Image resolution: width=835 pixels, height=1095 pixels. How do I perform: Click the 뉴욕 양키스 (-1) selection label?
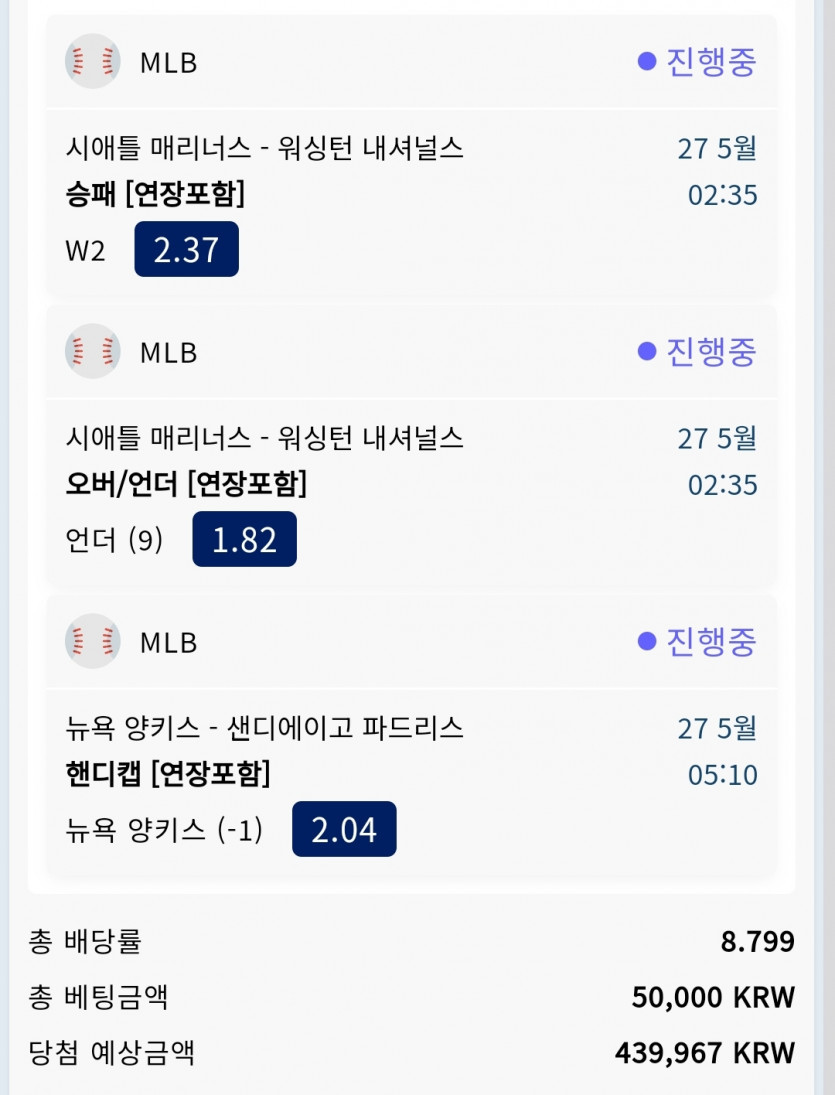pyautogui.click(x=164, y=830)
